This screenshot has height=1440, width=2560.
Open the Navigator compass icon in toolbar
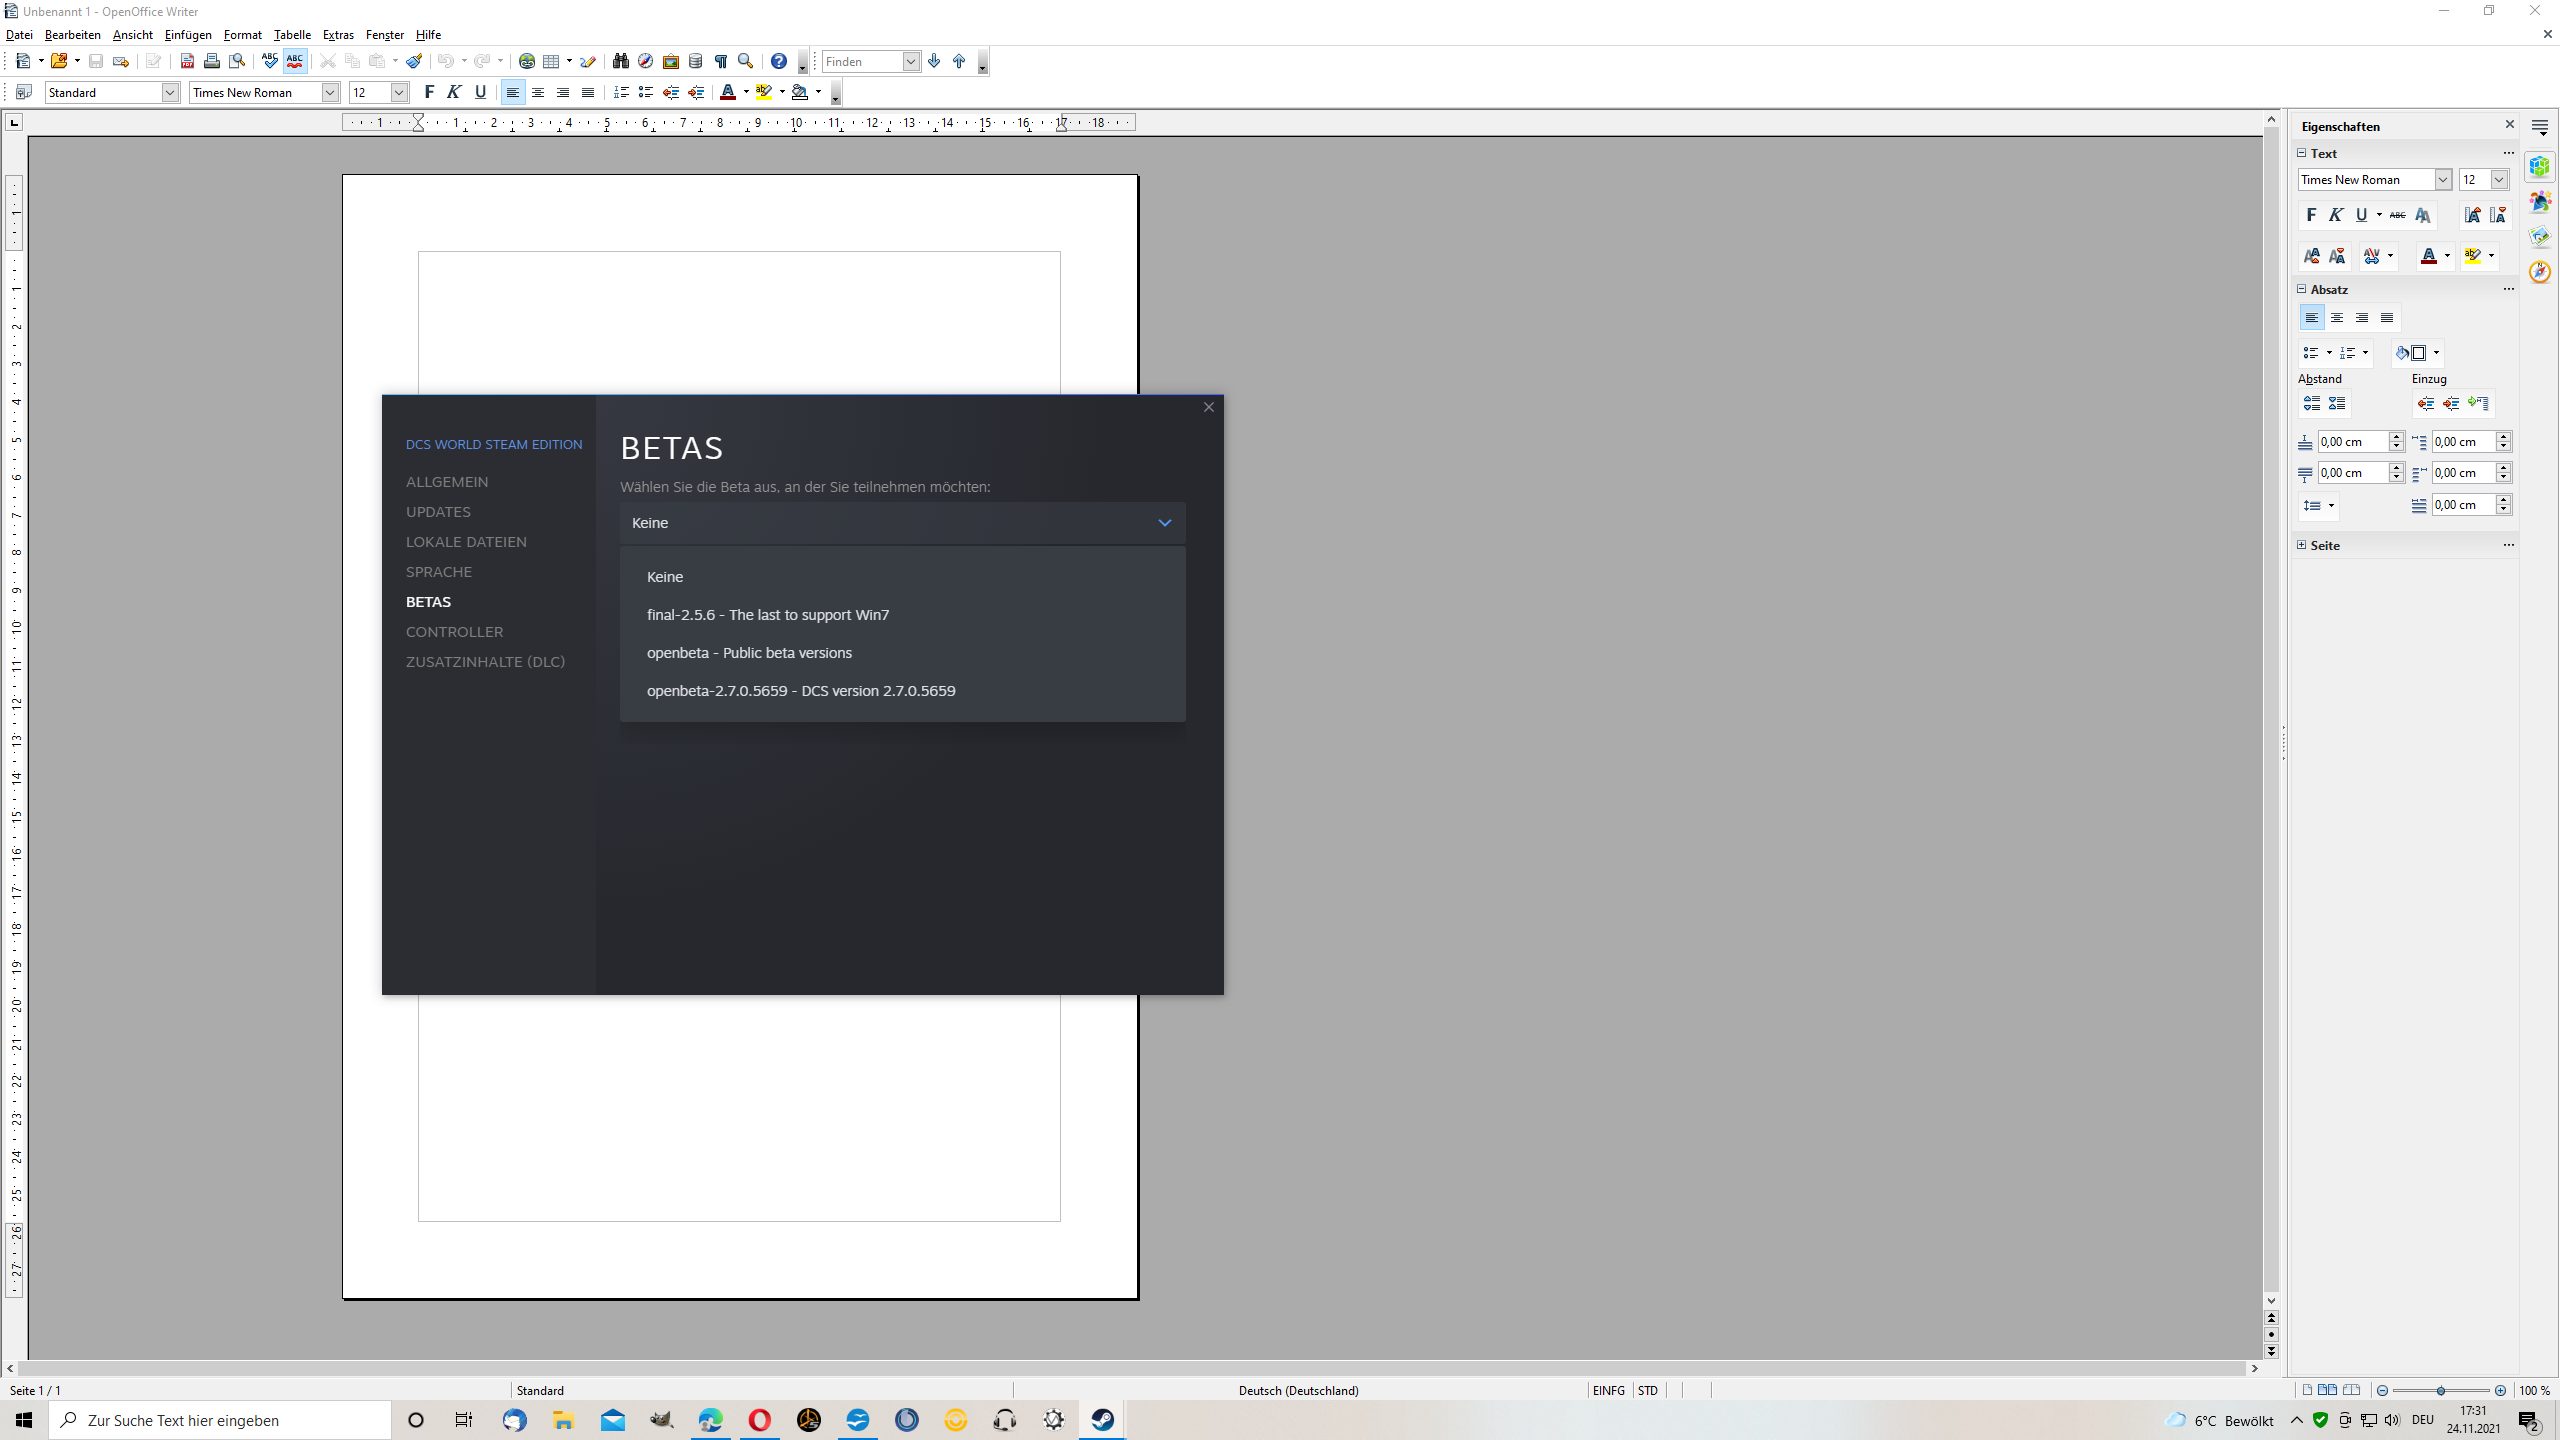646,61
